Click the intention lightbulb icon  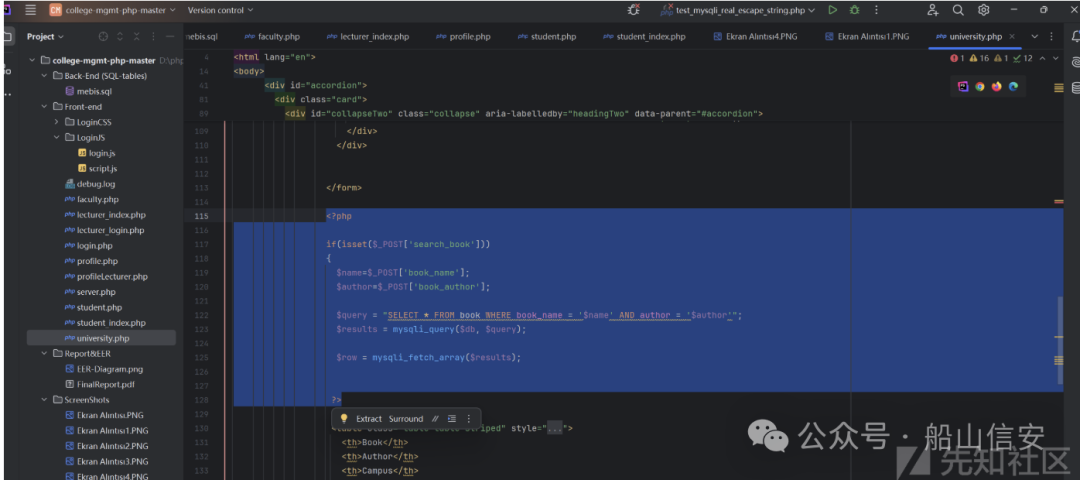pyautogui.click(x=344, y=419)
